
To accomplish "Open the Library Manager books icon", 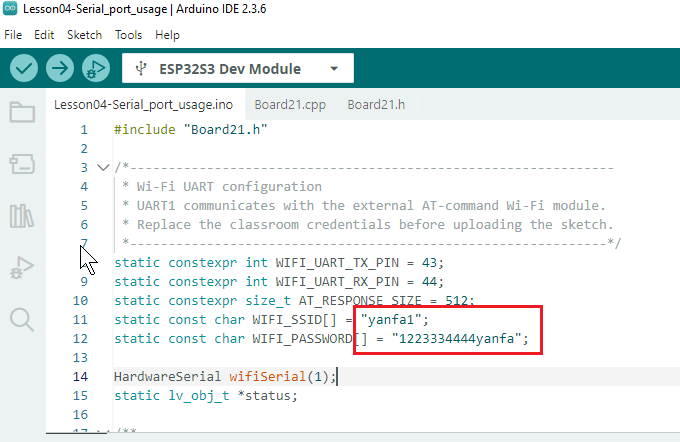I will coord(22,216).
